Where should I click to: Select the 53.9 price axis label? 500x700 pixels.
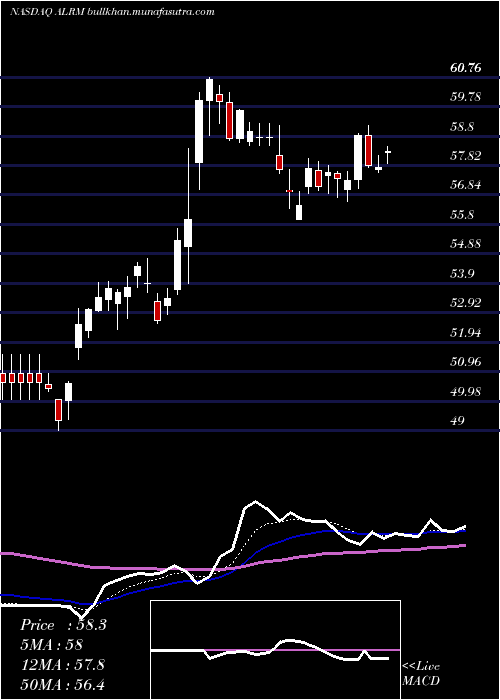[x=462, y=274]
